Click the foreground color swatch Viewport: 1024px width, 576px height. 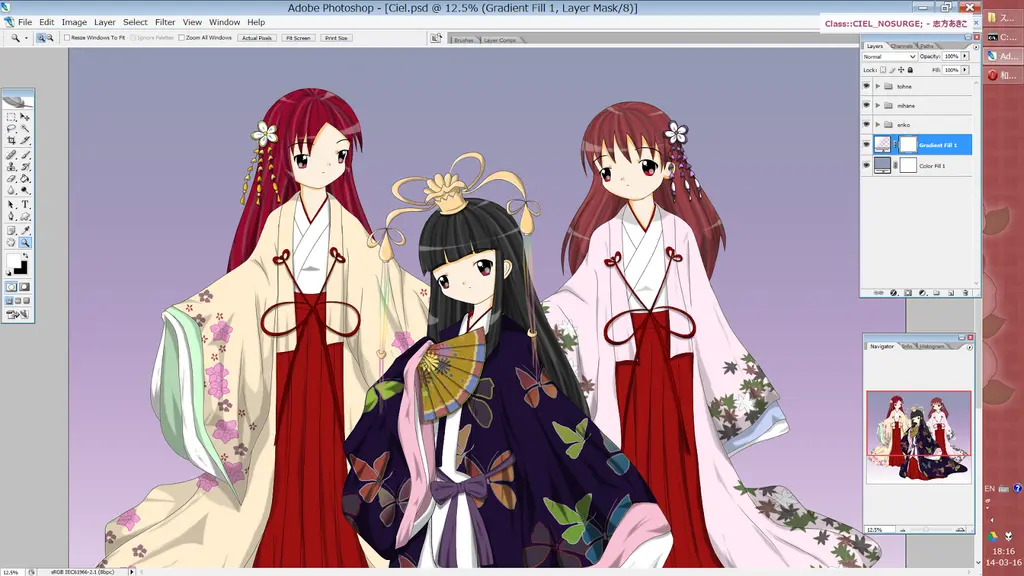13,261
